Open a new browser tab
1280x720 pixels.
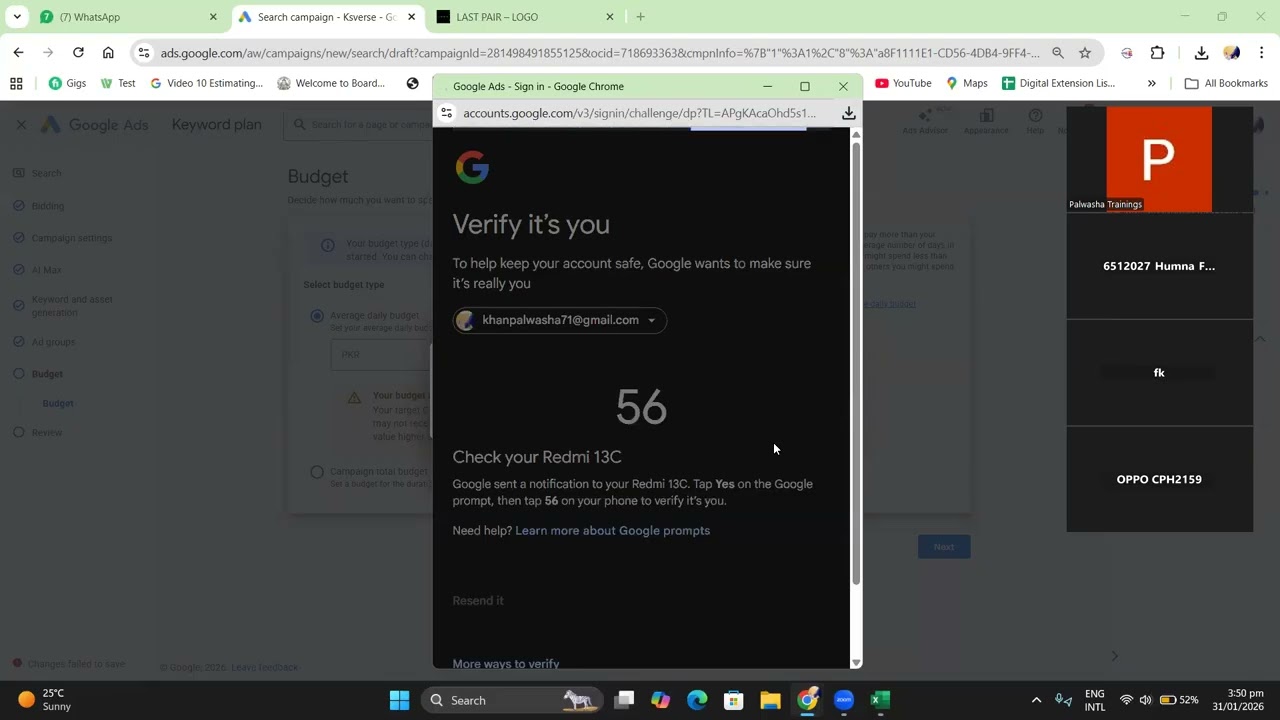coord(641,17)
